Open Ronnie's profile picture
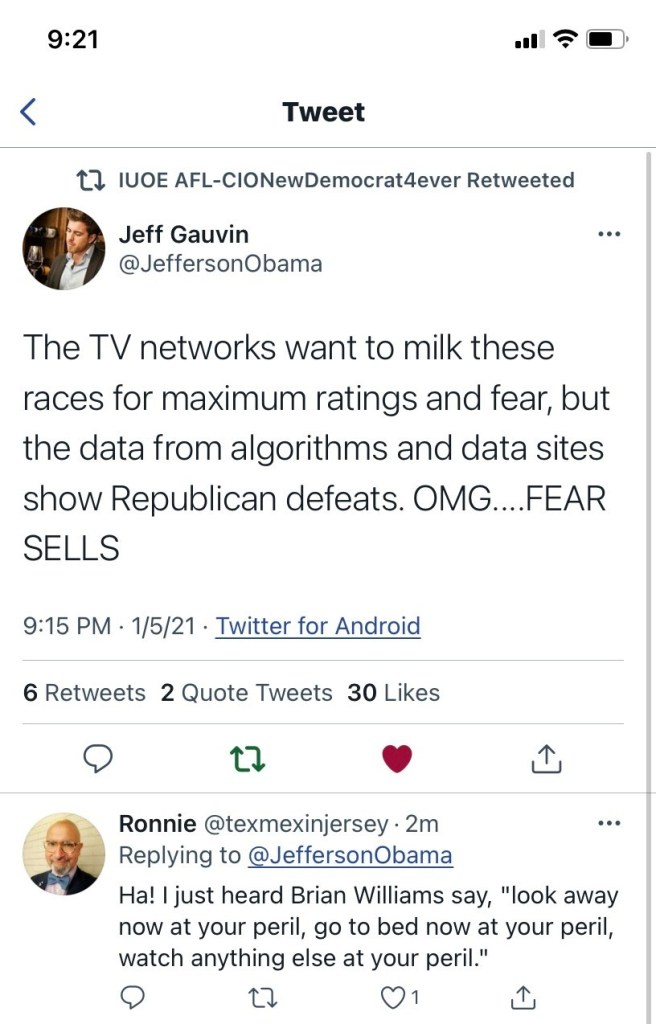The width and height of the screenshot is (656, 1024). point(63,852)
